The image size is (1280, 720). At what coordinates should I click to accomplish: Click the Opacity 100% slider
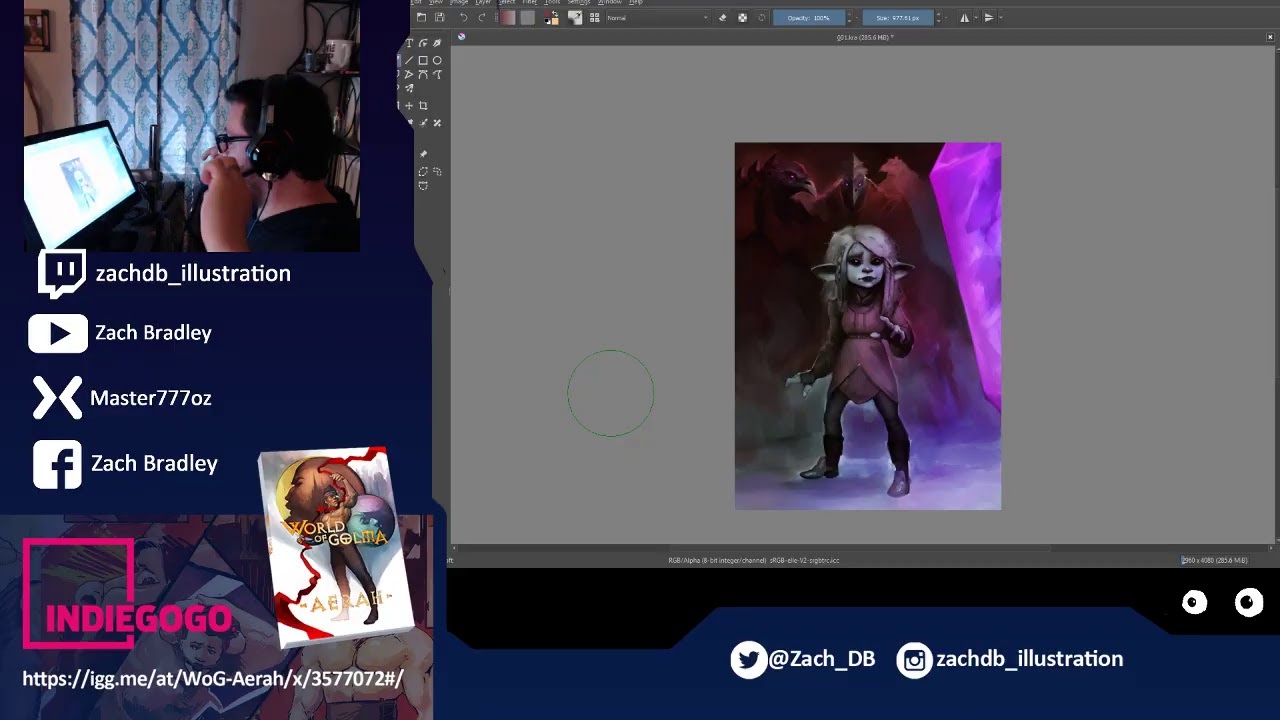pyautogui.click(x=808, y=18)
